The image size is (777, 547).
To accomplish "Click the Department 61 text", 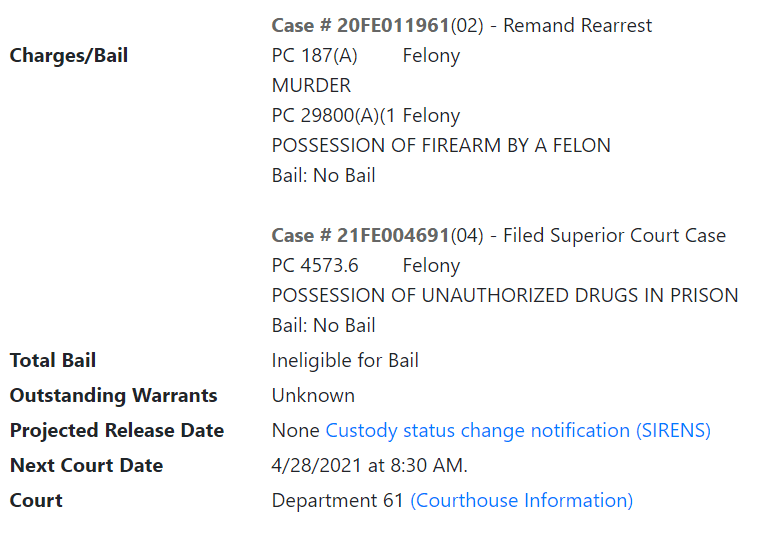I will point(338,501).
